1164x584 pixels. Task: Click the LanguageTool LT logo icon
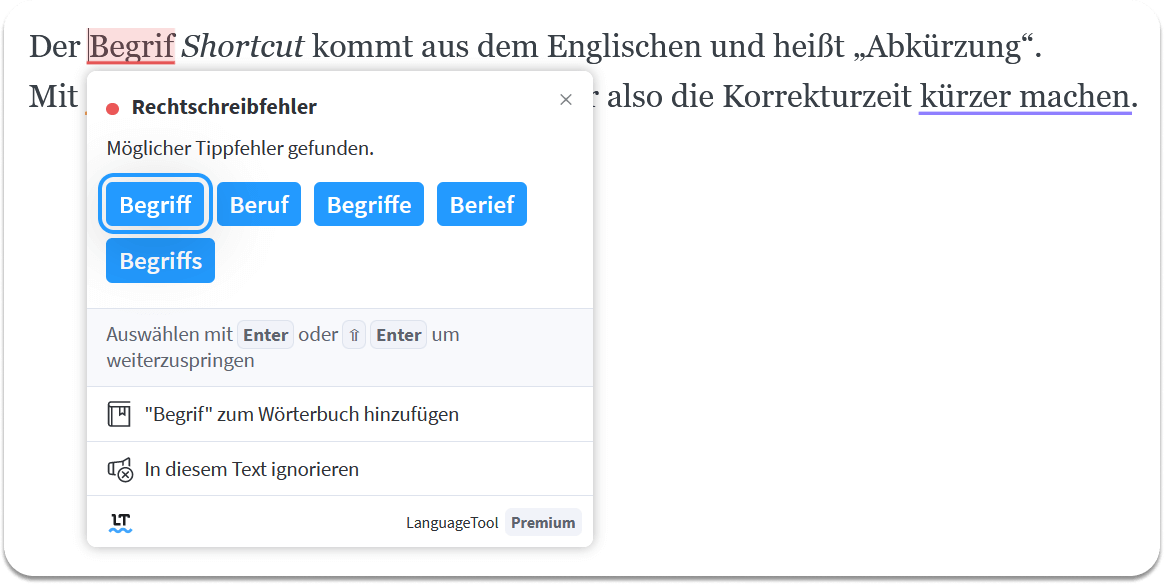click(120, 523)
